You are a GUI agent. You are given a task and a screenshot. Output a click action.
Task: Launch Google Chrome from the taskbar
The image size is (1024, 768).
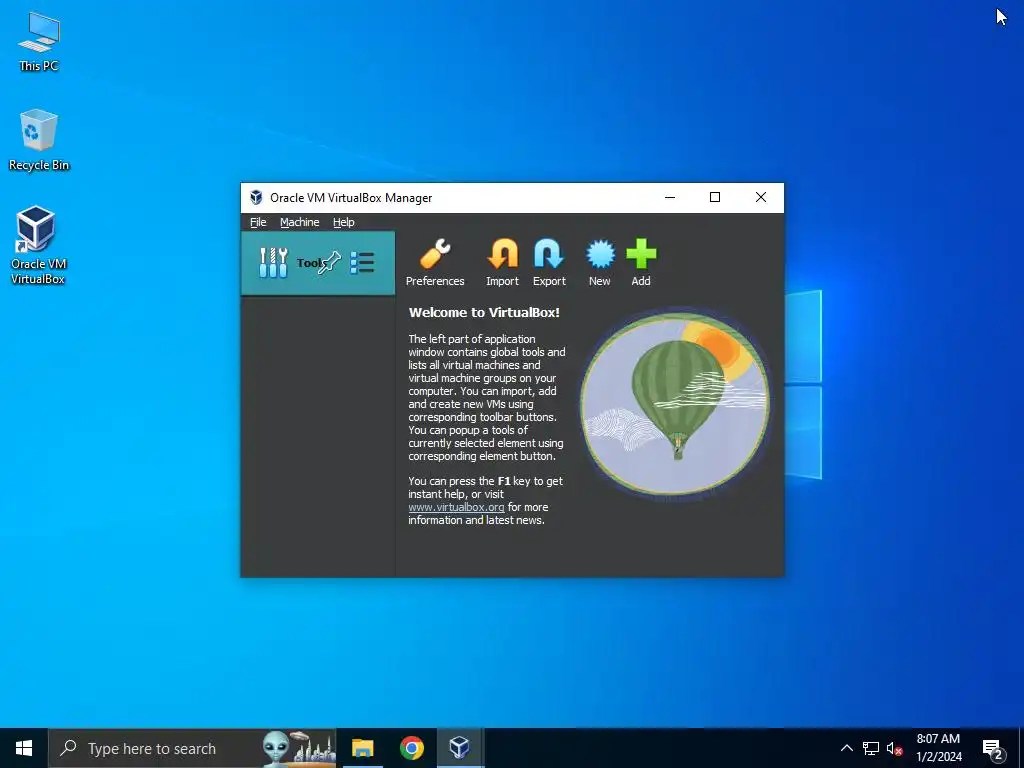click(411, 748)
